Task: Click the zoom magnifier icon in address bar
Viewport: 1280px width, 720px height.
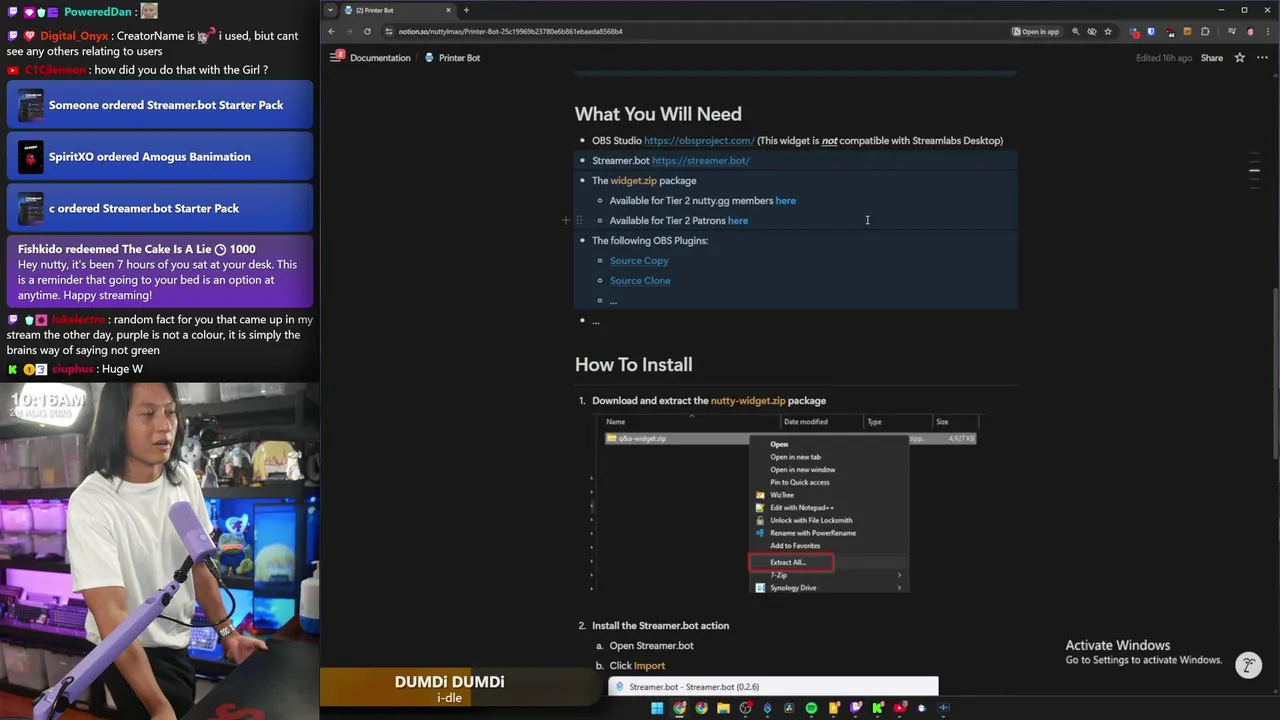Action: pyautogui.click(x=1076, y=31)
